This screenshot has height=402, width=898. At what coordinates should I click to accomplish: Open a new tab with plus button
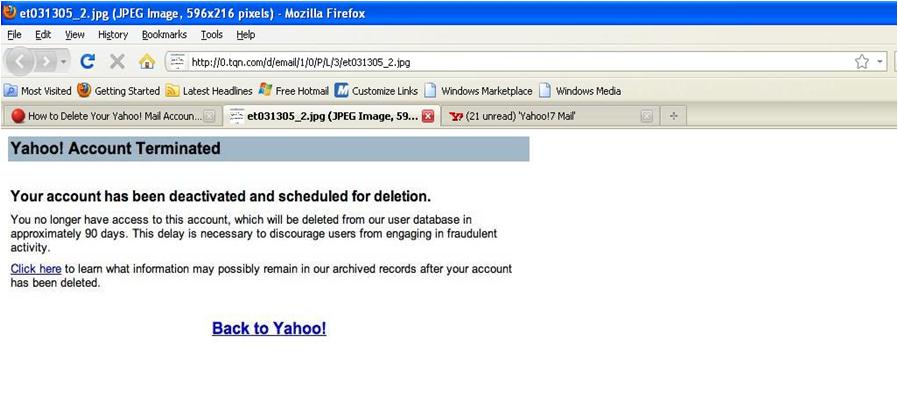tap(673, 116)
